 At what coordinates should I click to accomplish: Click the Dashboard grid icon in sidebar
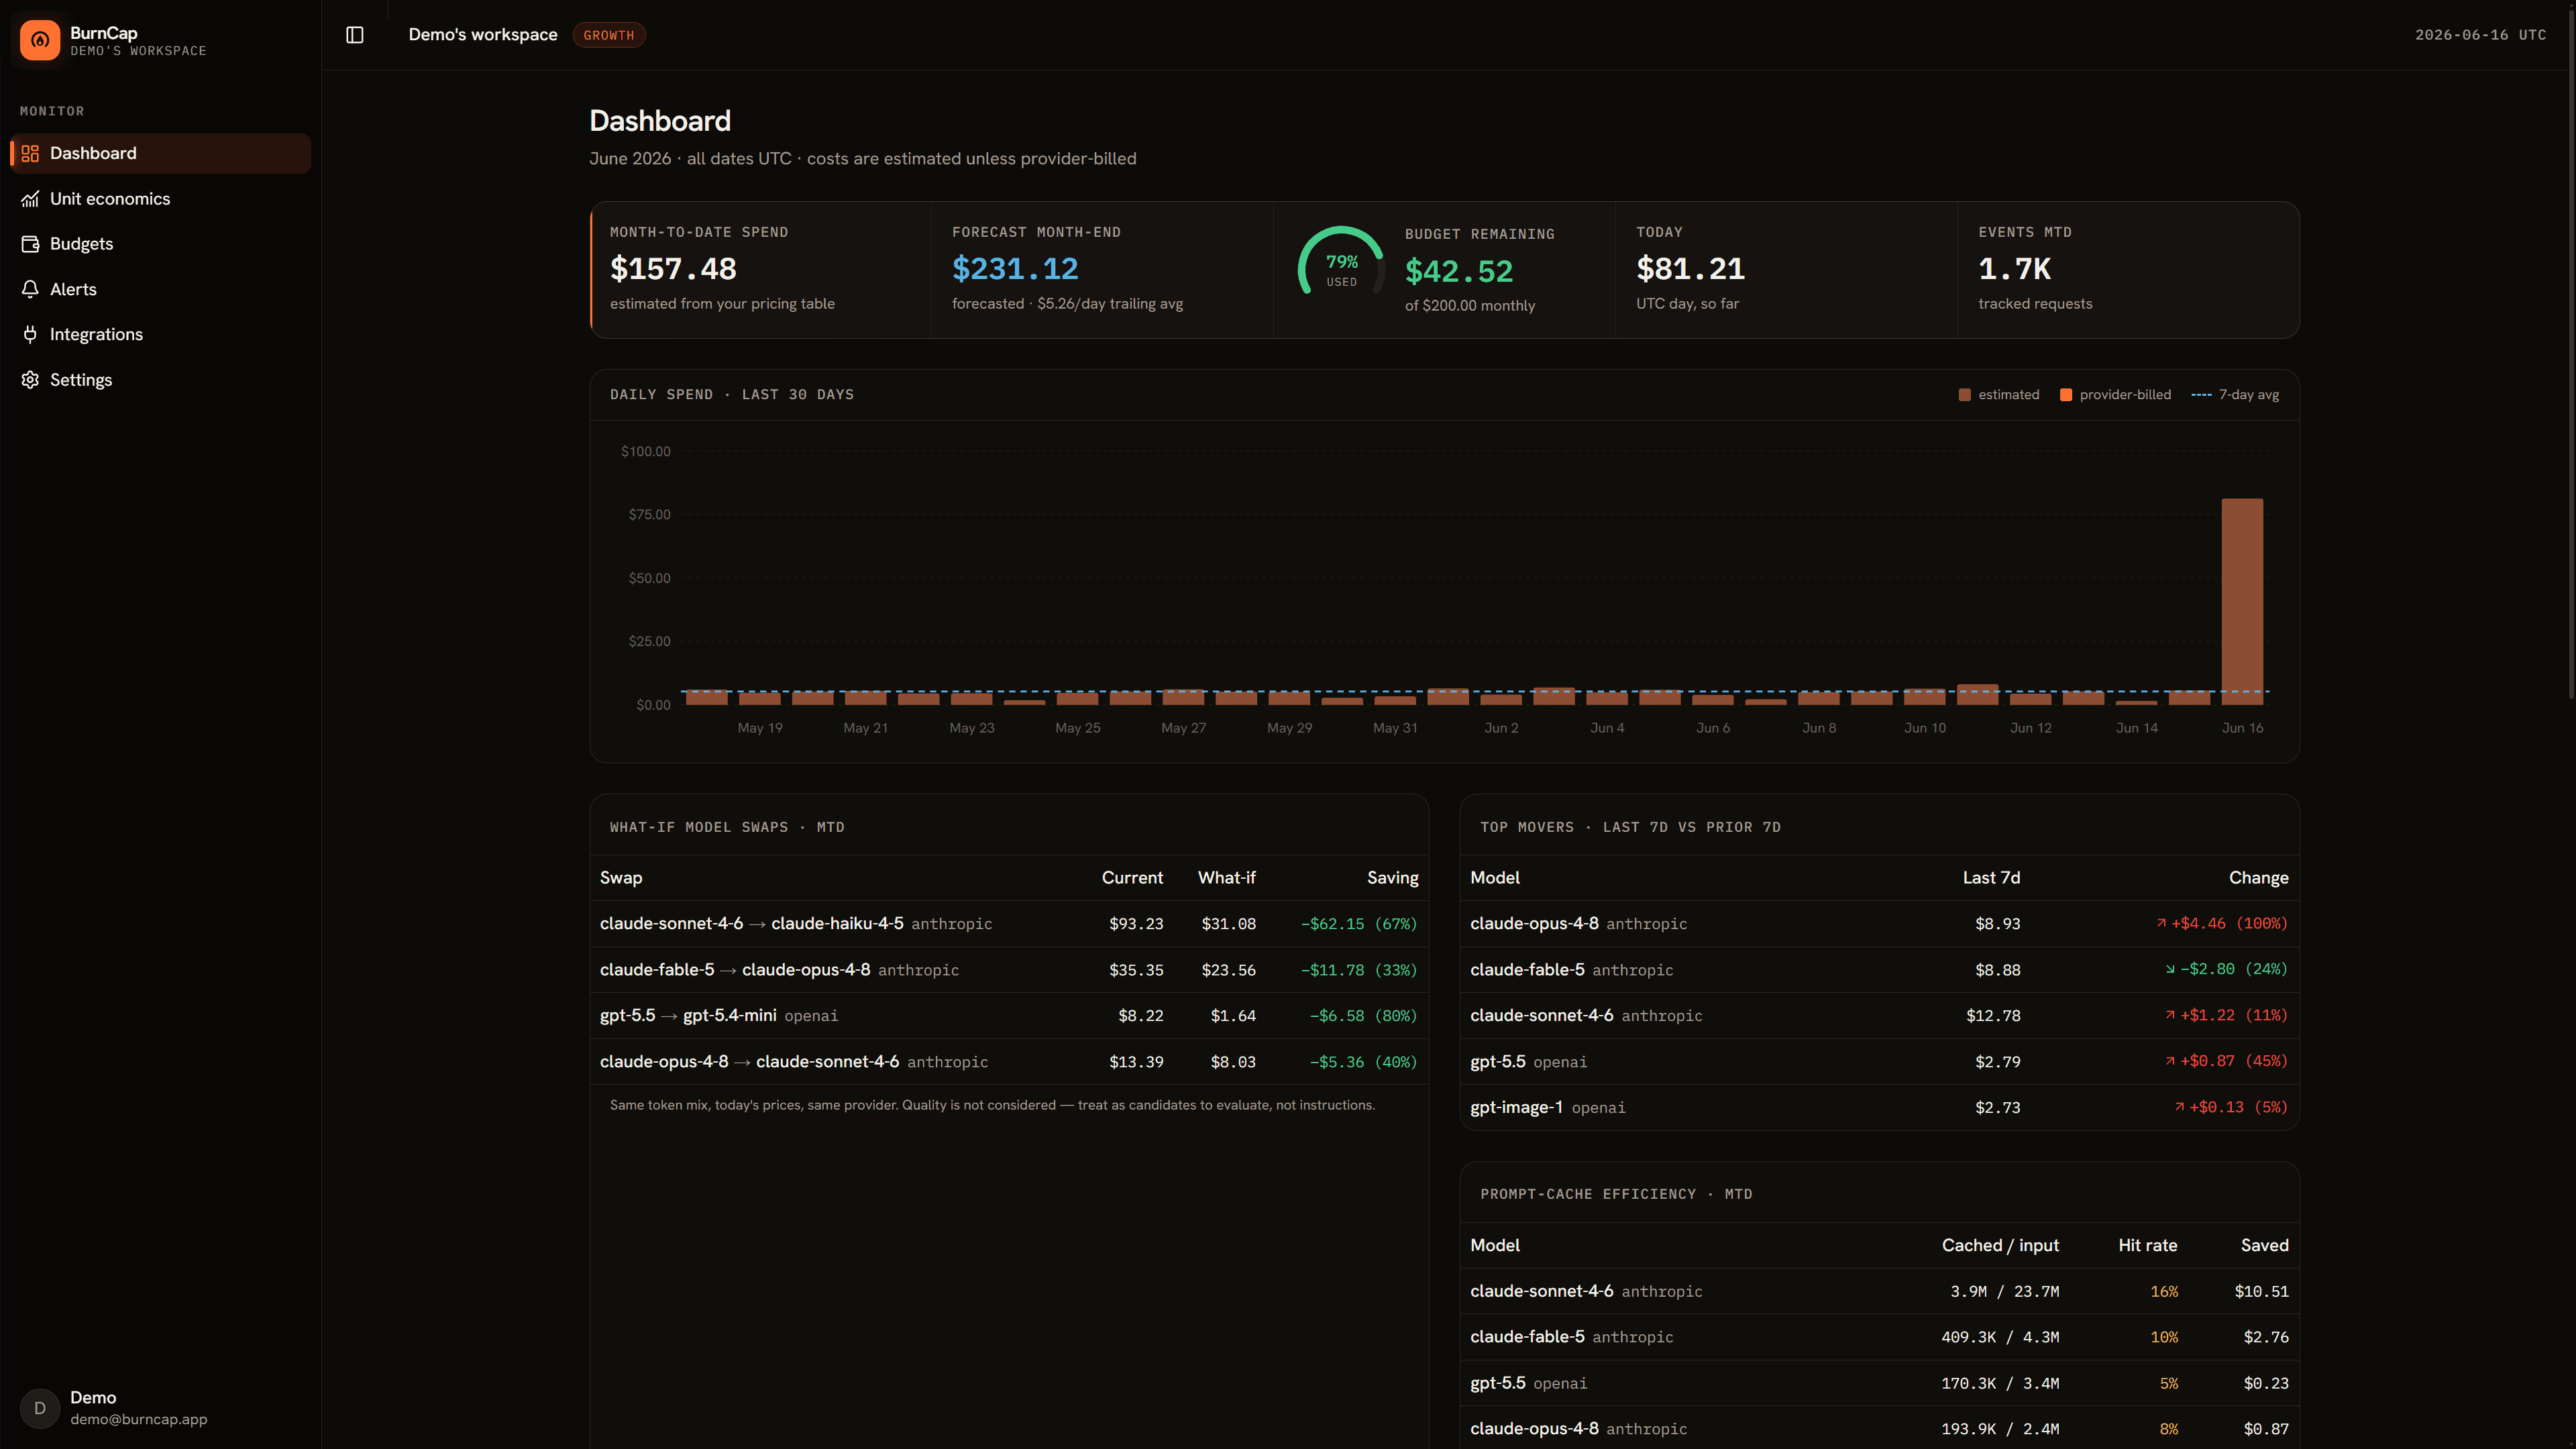30,153
